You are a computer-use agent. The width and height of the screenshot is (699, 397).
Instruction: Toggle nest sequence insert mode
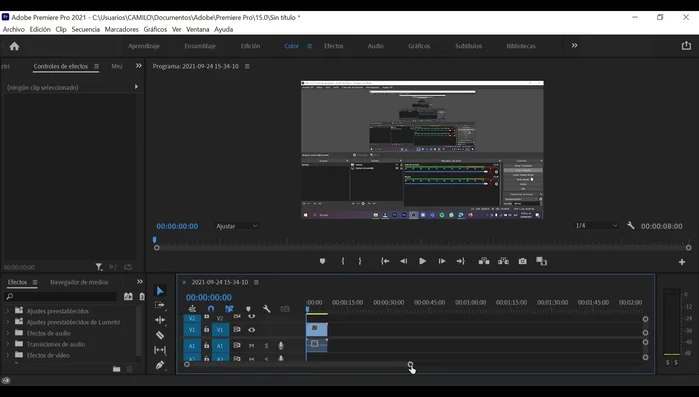click(x=192, y=309)
